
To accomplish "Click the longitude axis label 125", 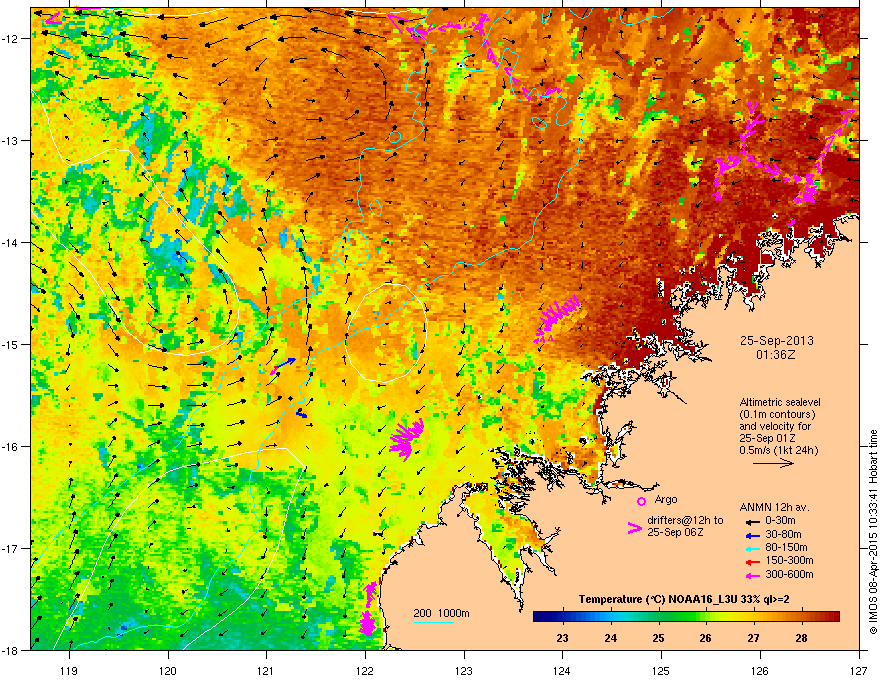I will (661, 670).
